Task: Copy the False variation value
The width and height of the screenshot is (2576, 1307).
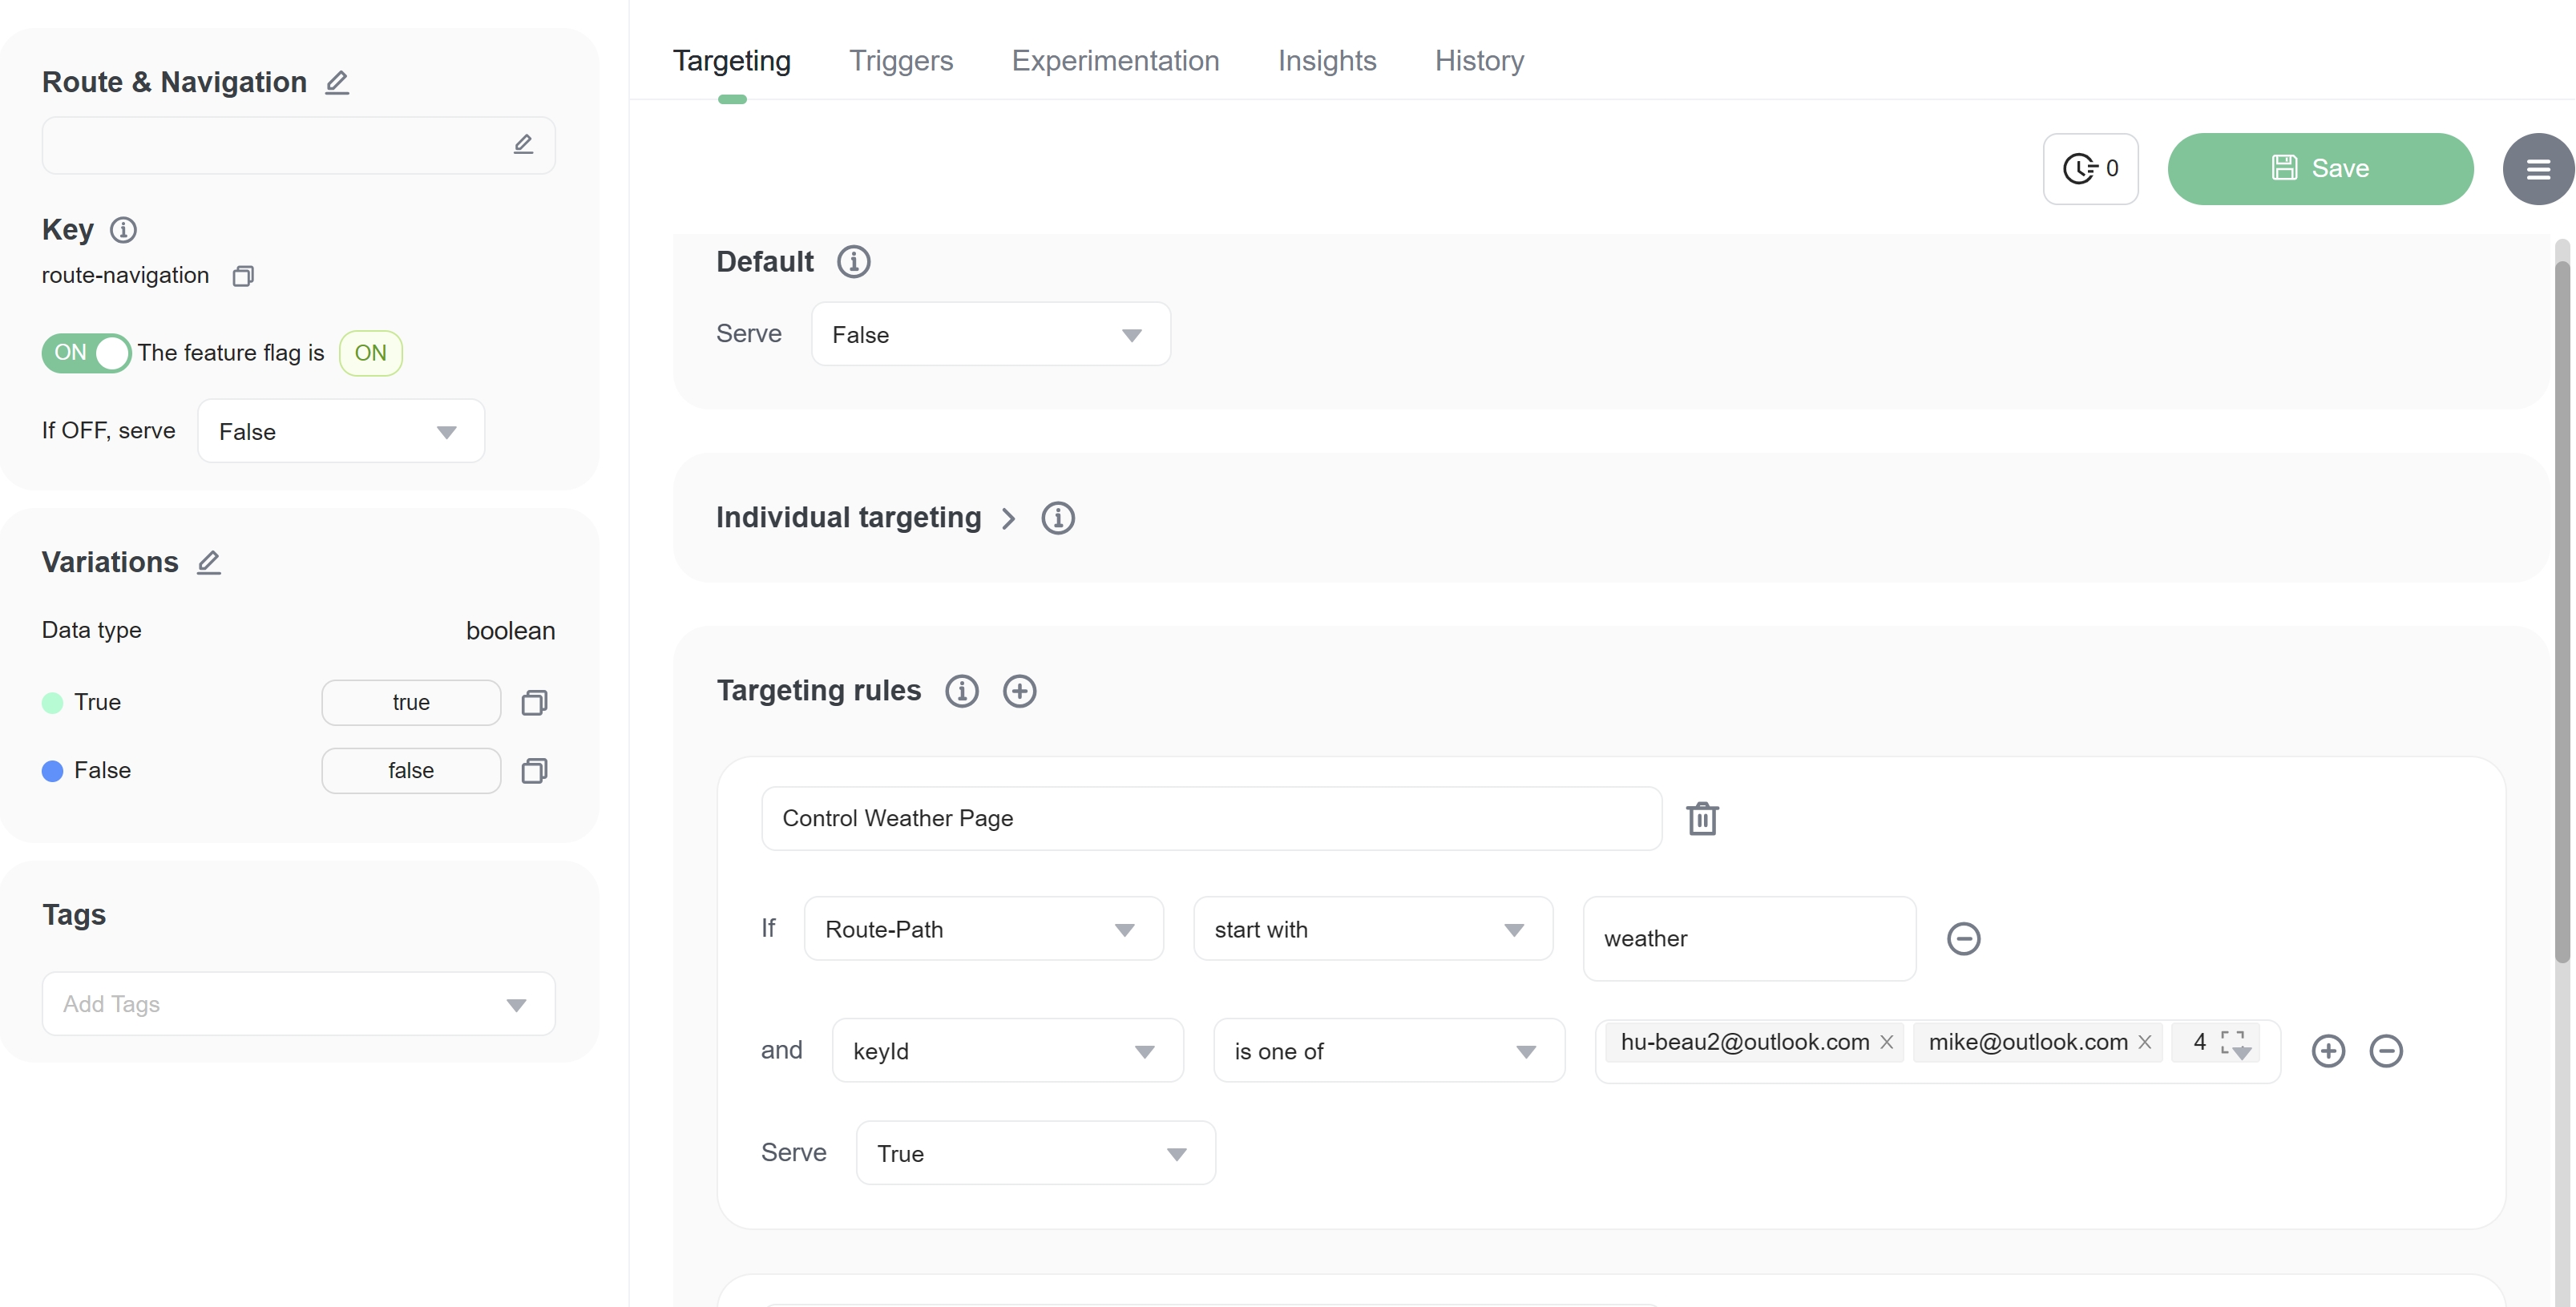Action: click(534, 771)
